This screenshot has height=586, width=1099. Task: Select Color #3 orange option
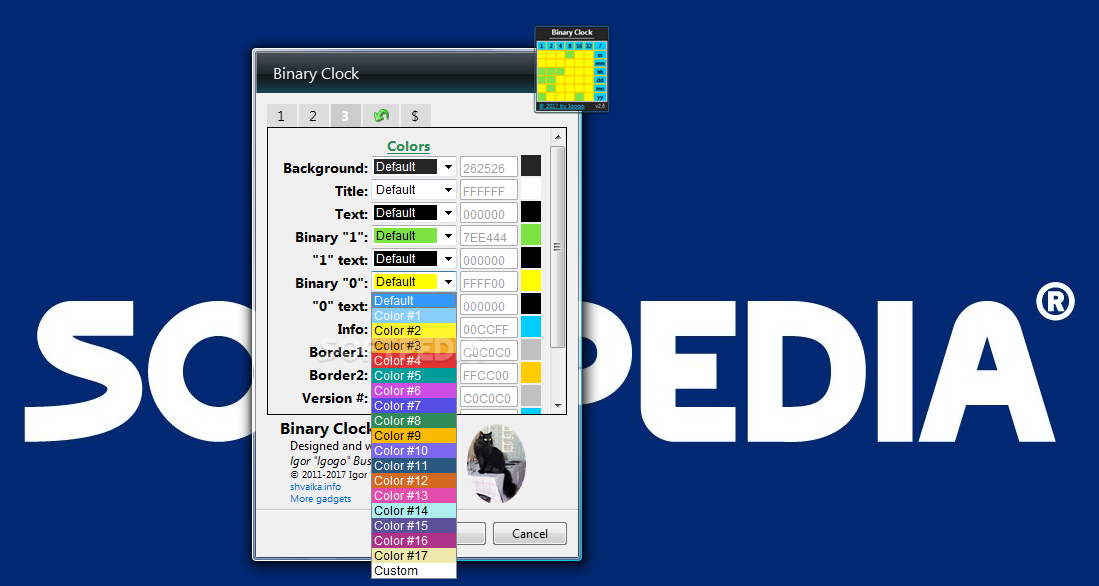(x=414, y=346)
